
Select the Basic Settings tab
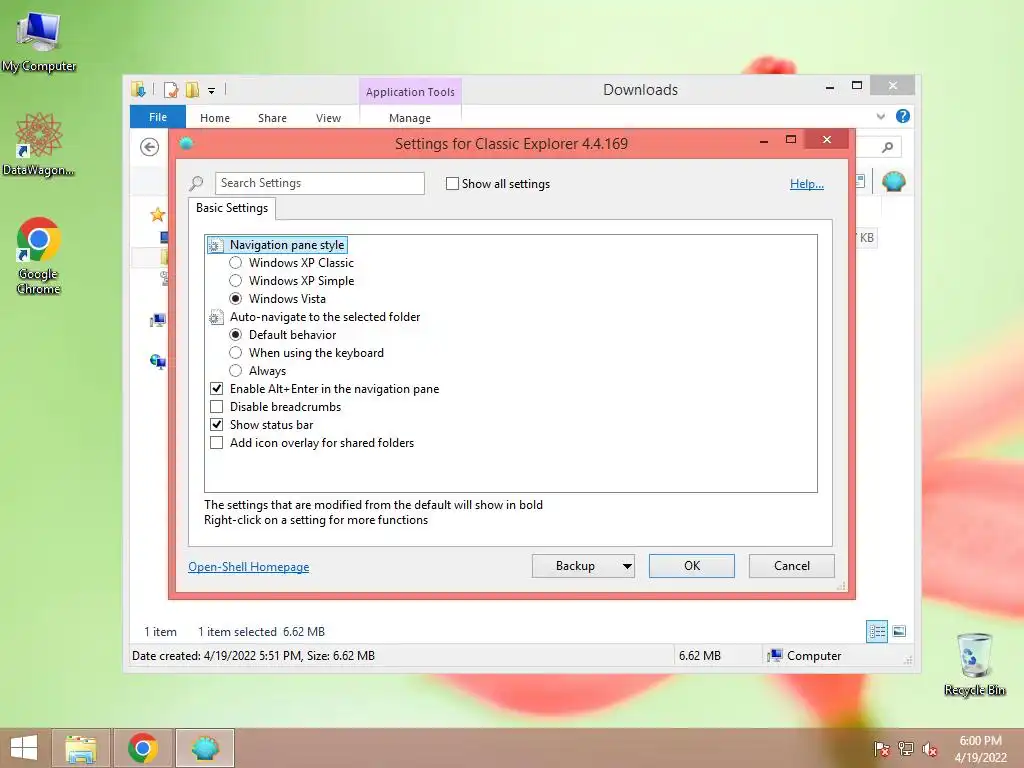pos(232,208)
